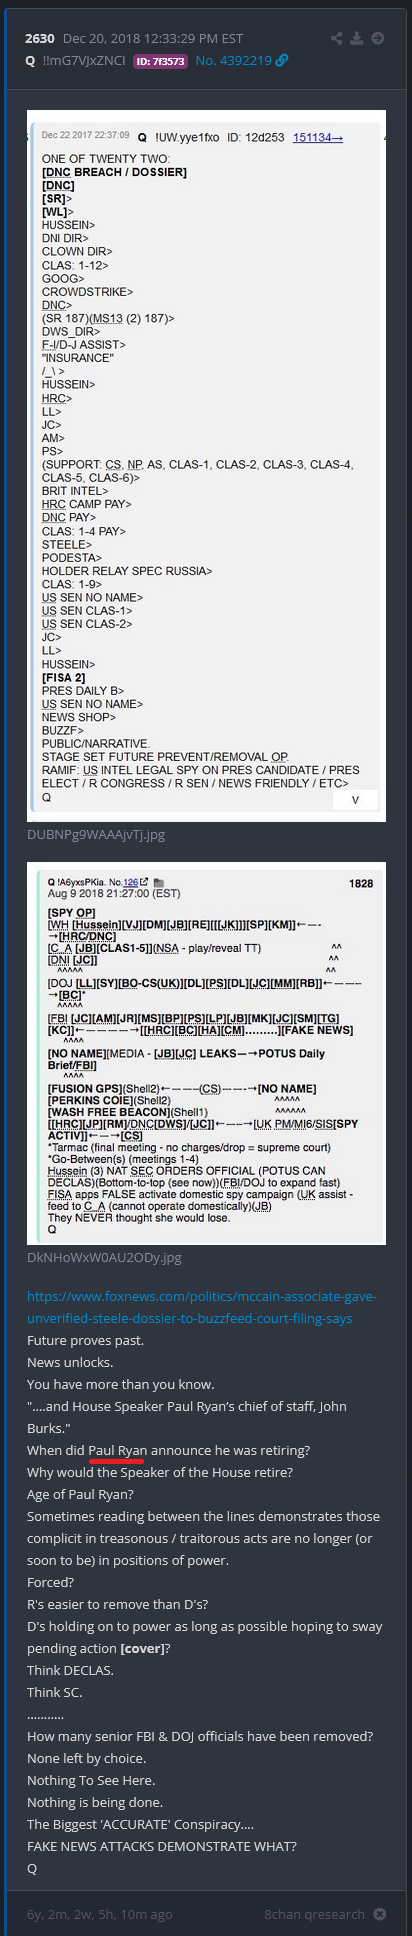The image size is (412, 1936).
Task: Click the circled X icon in footer
Action: 380,1913
